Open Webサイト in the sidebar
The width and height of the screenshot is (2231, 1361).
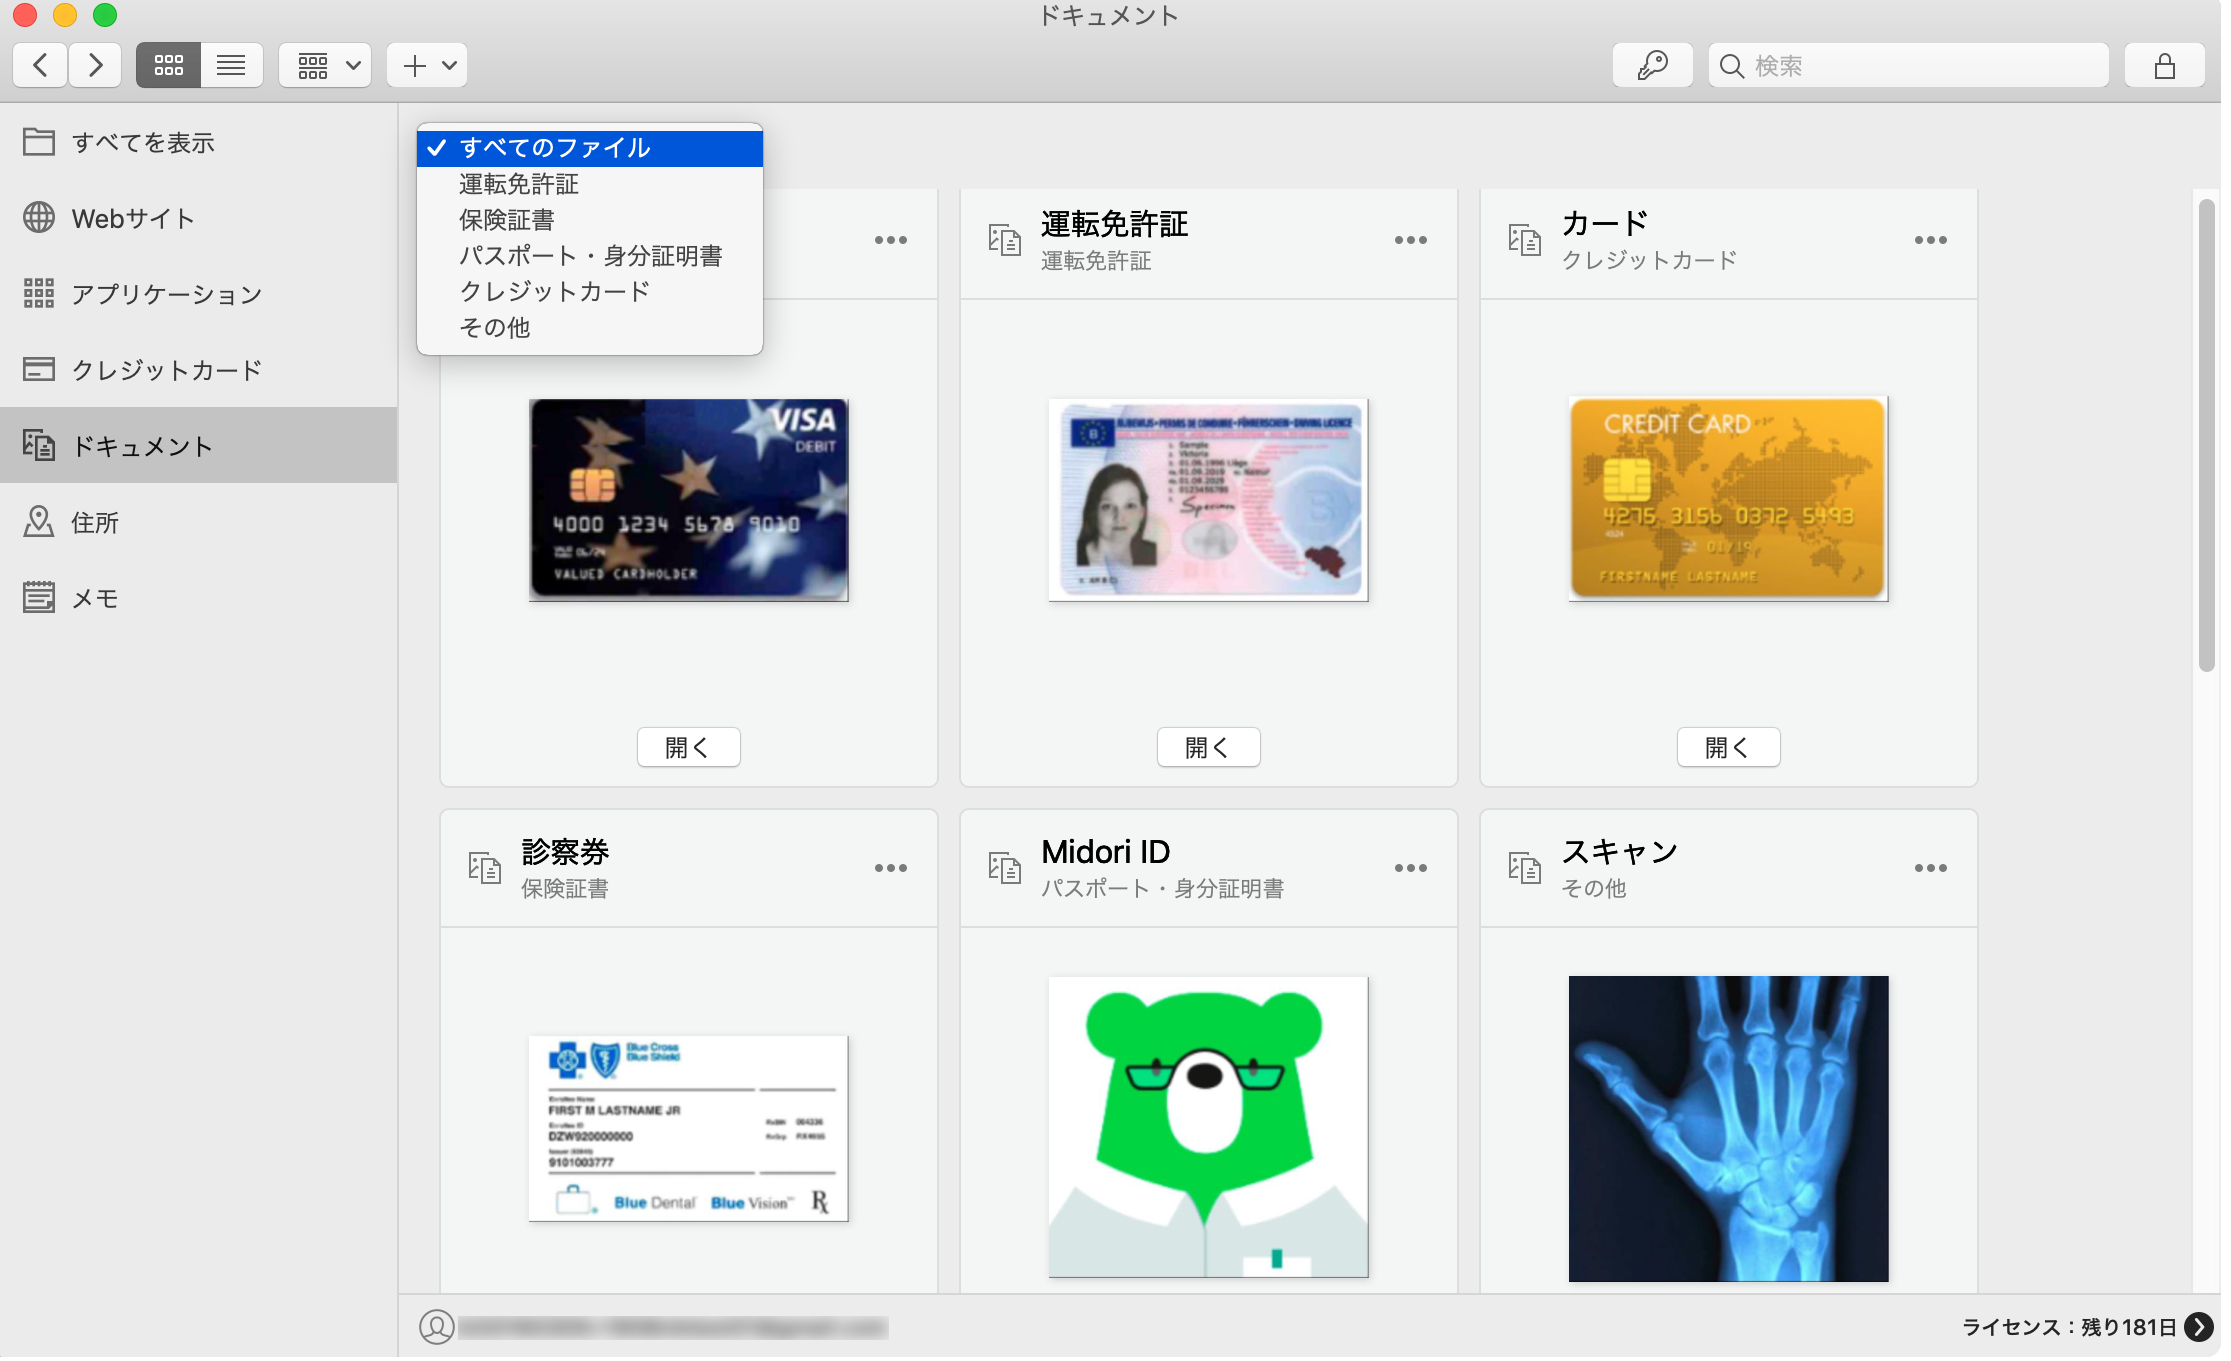198,218
